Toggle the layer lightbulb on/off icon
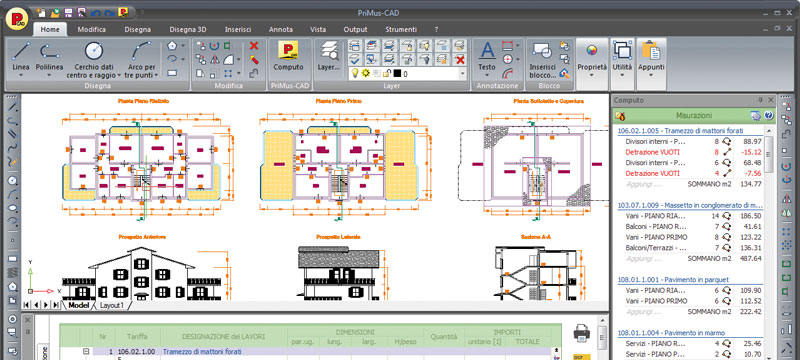 tap(355, 73)
